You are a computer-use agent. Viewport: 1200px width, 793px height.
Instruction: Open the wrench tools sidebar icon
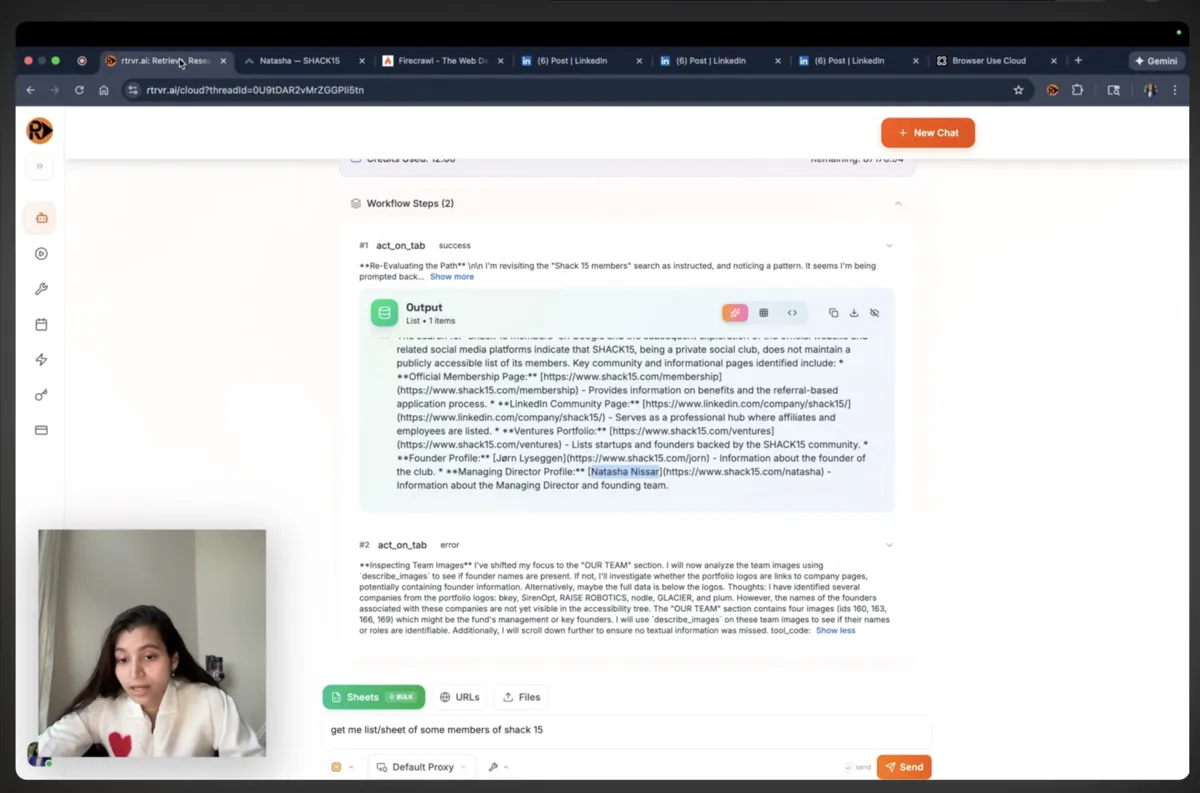[x=41, y=289]
